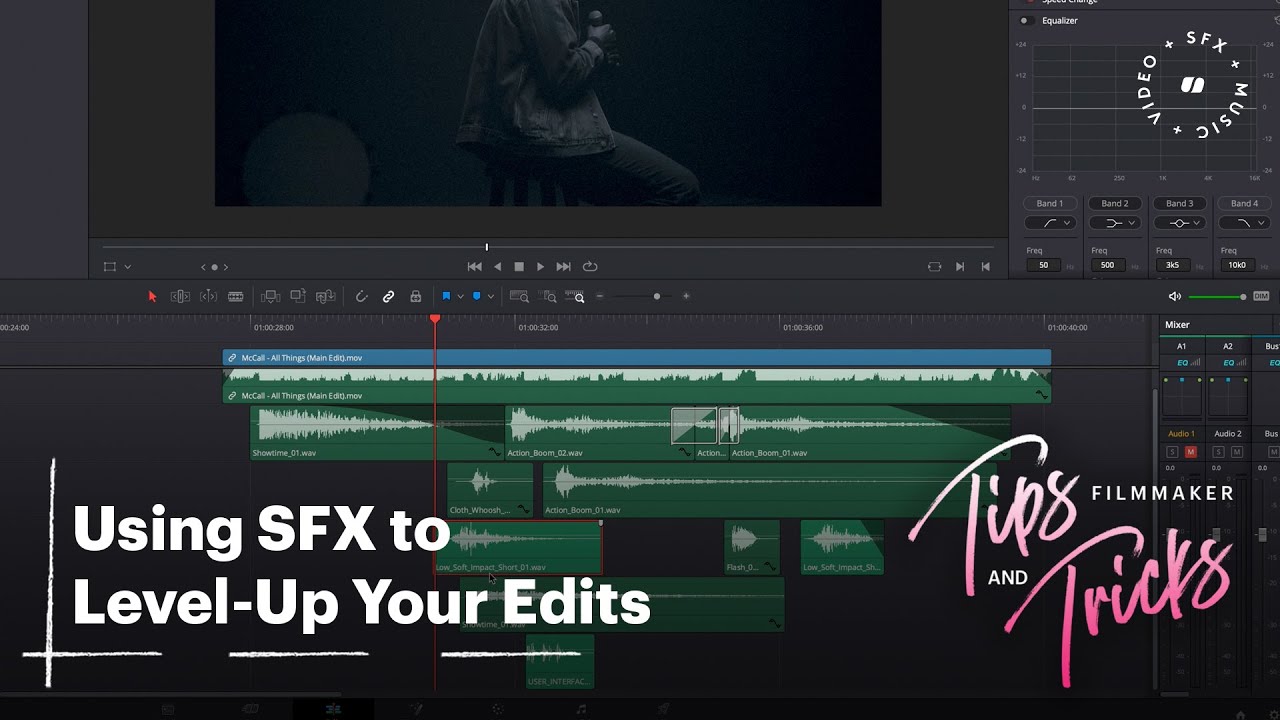Open the EQ for mixer channel A2
This screenshot has width=1280, height=720.
(1228, 362)
